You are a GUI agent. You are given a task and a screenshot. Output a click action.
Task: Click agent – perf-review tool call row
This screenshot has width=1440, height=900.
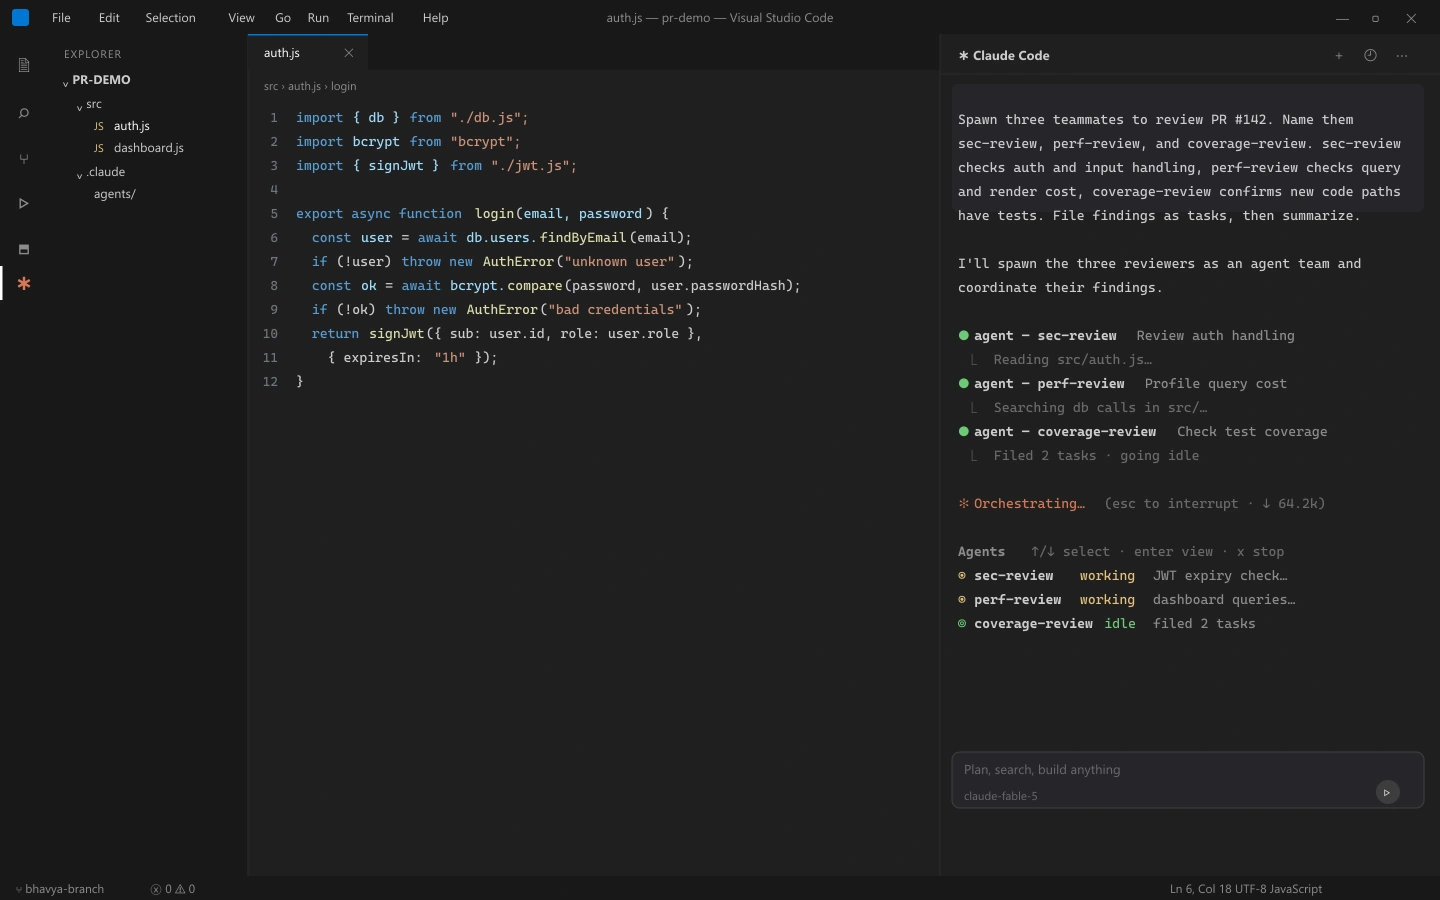(1123, 384)
